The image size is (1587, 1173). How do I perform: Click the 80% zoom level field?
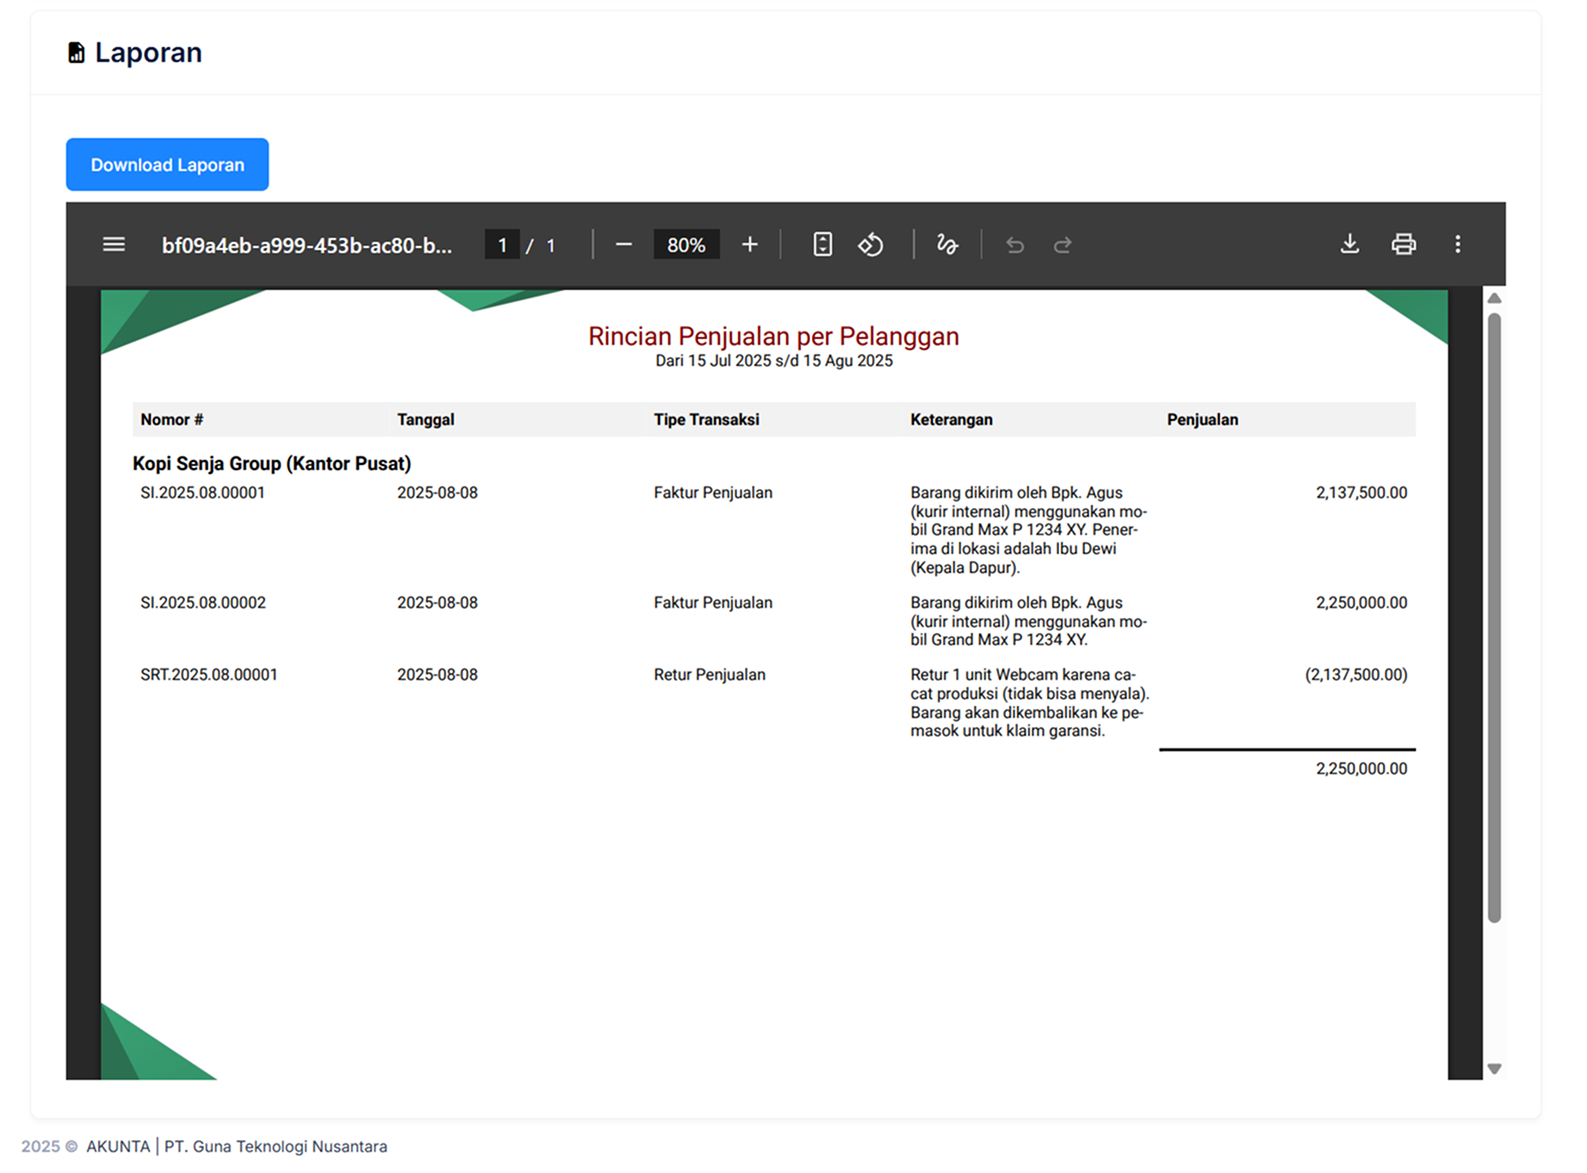(x=686, y=245)
